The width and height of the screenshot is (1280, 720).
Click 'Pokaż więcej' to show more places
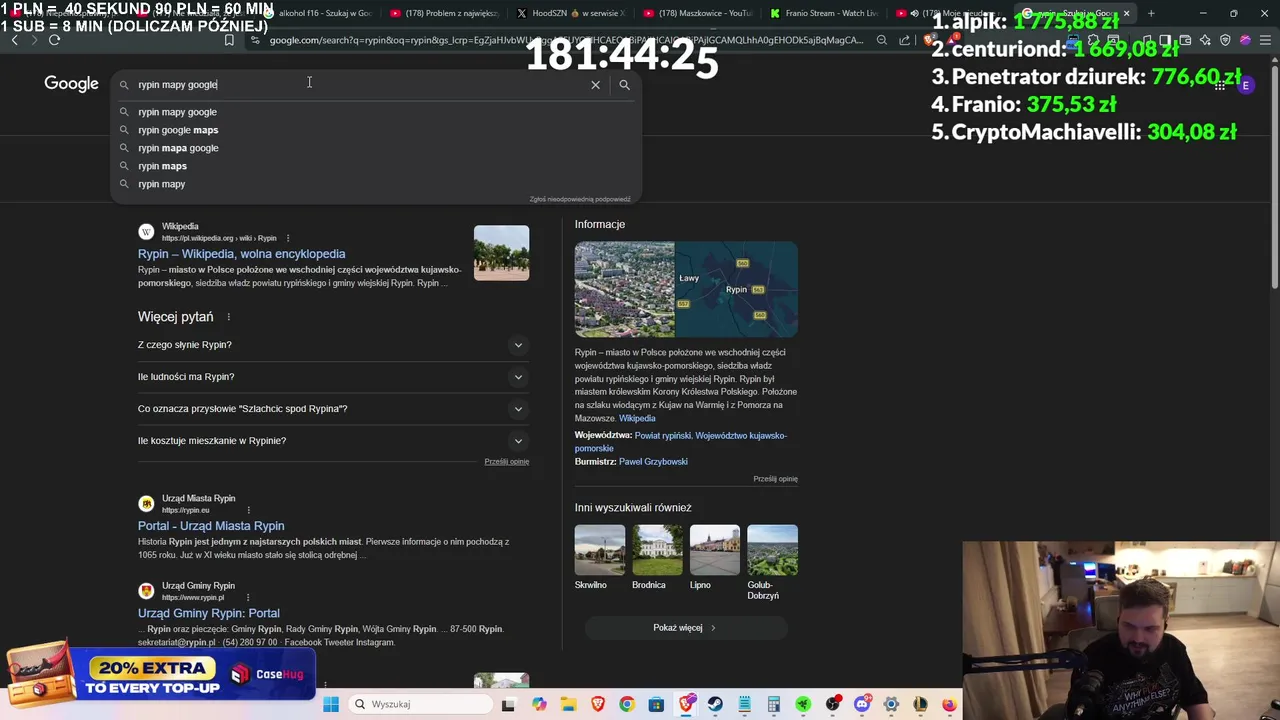coord(685,628)
